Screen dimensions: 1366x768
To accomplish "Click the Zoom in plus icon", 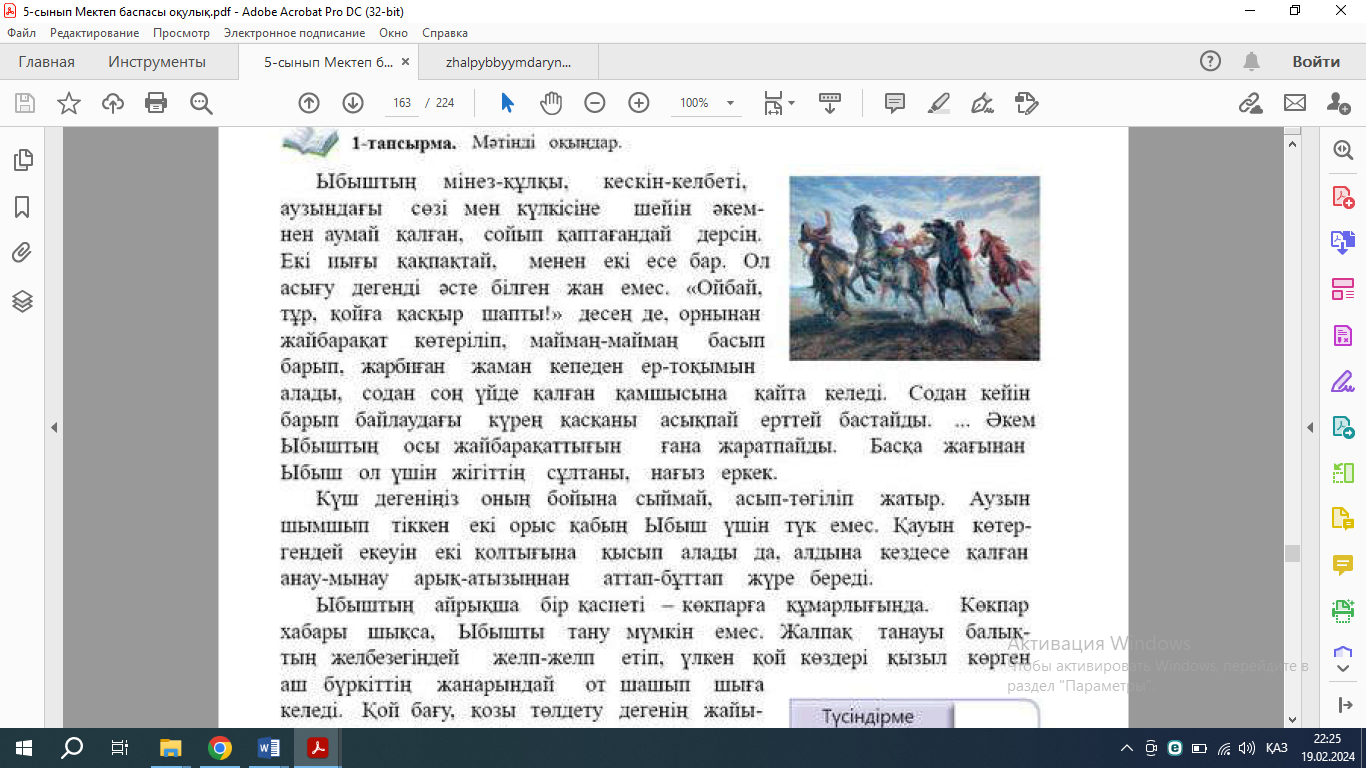I will point(639,103).
